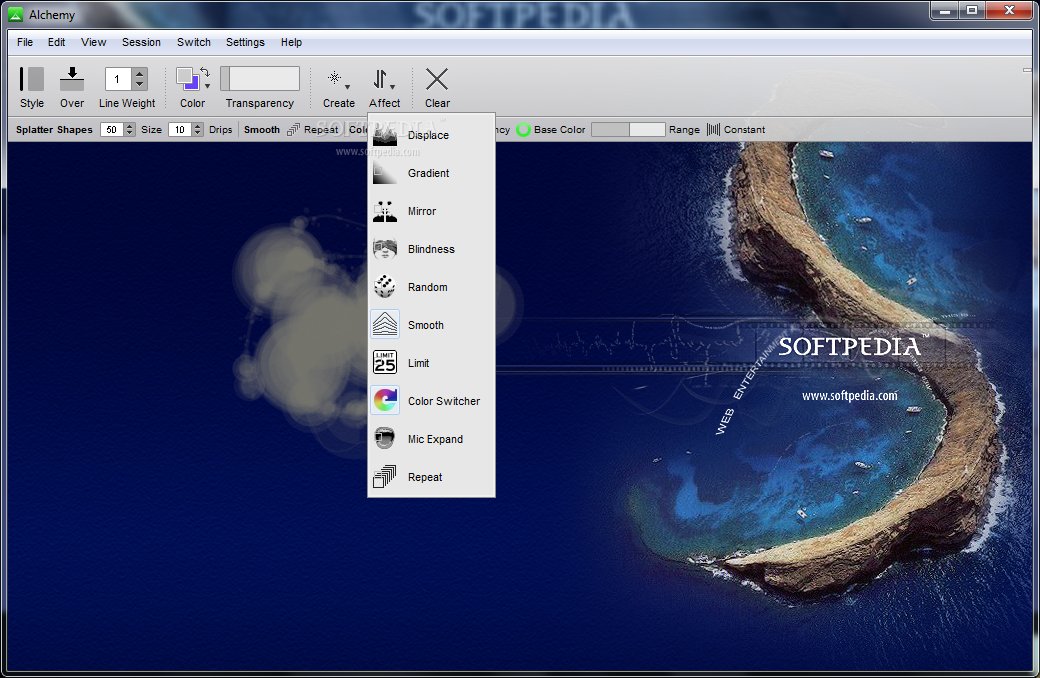Adjust the Transparency slider

260,78
